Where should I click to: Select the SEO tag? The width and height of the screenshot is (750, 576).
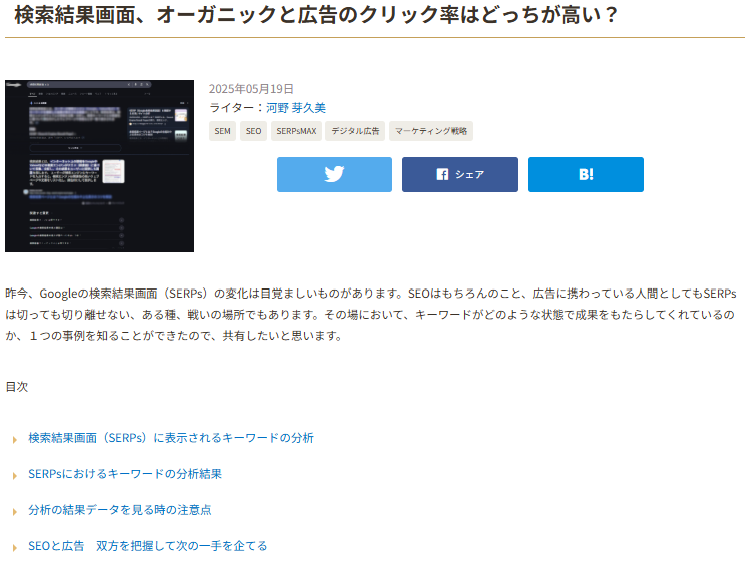253,131
